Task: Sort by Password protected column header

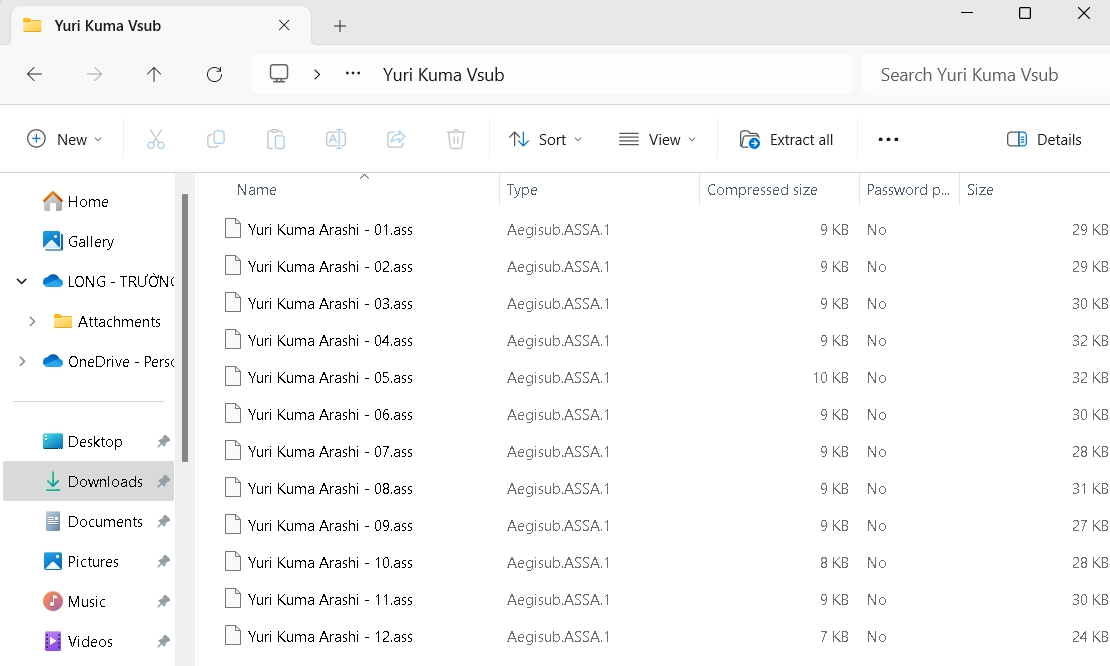Action: pyautogui.click(x=909, y=190)
